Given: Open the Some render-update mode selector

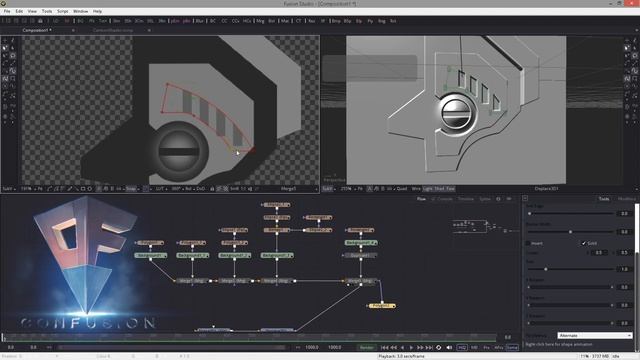Looking at the screenshot, I should [x=512, y=347].
